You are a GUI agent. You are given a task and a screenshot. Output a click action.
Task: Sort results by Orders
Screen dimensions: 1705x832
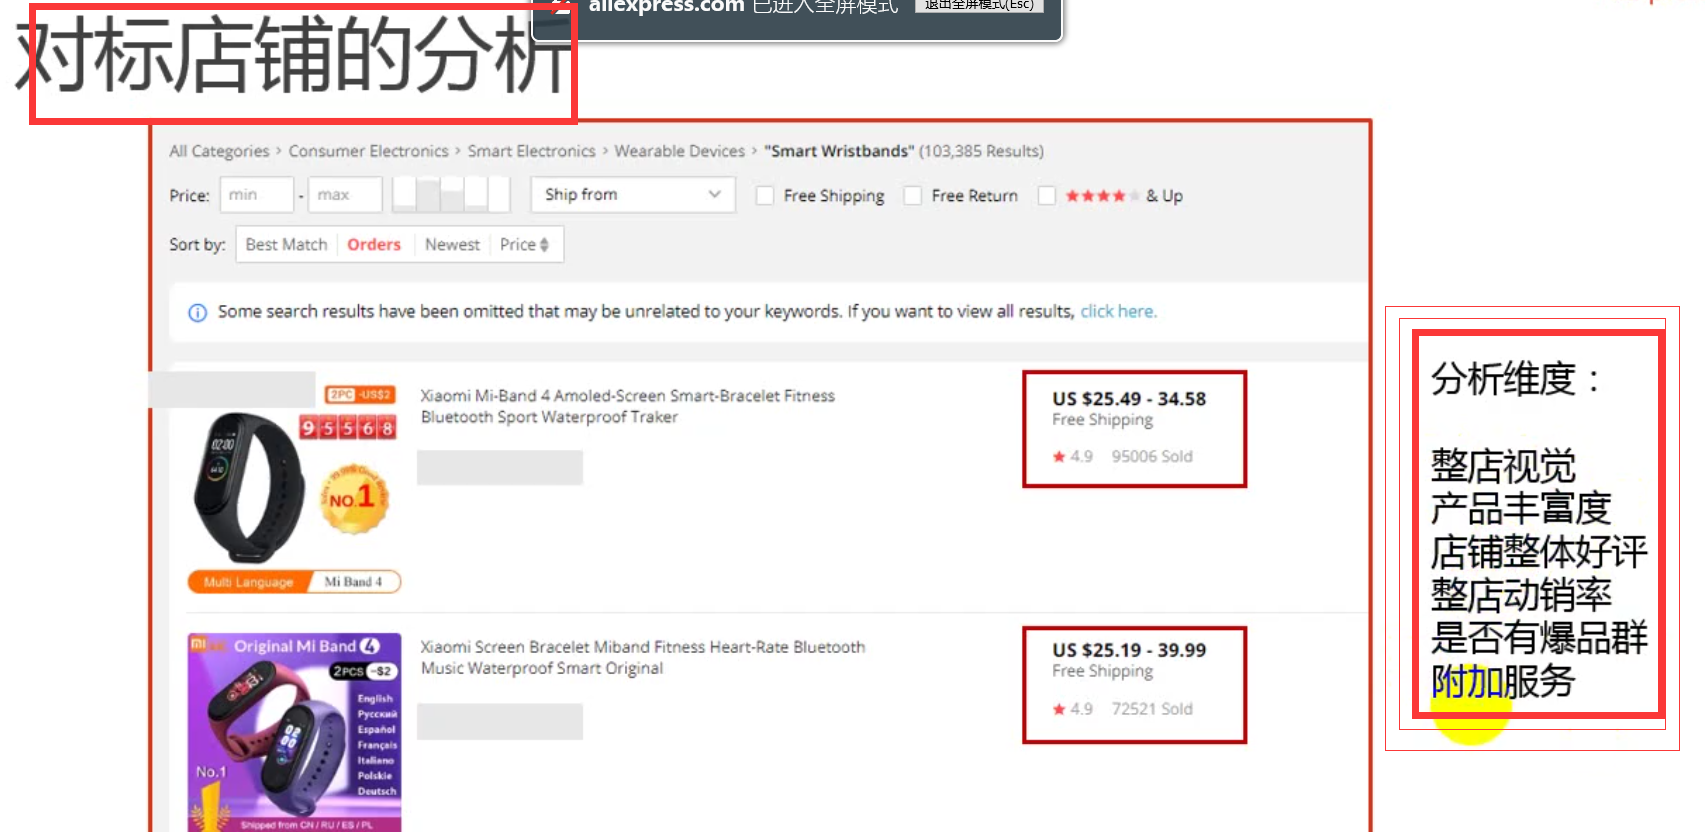click(x=374, y=245)
